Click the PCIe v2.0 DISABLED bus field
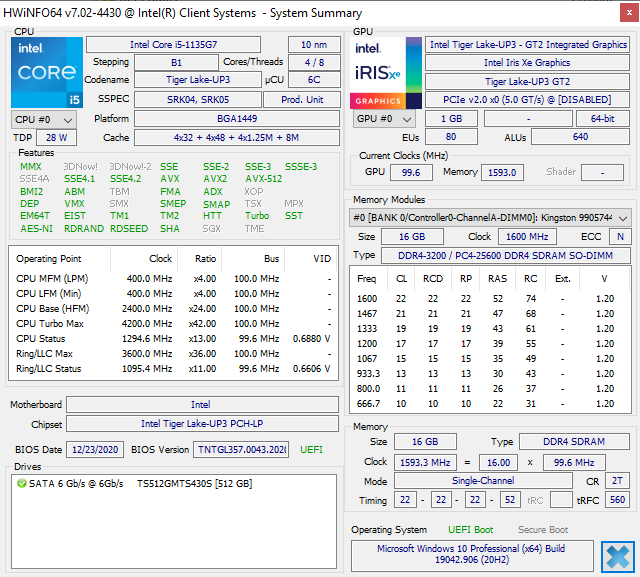 tap(528, 99)
